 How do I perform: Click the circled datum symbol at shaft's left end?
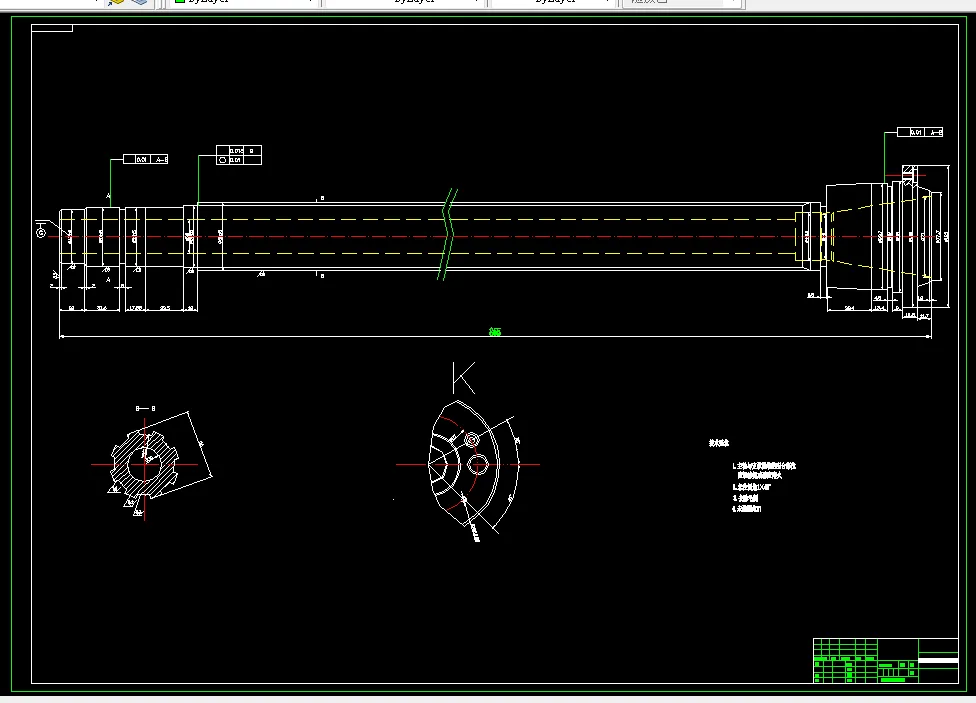[x=41, y=233]
